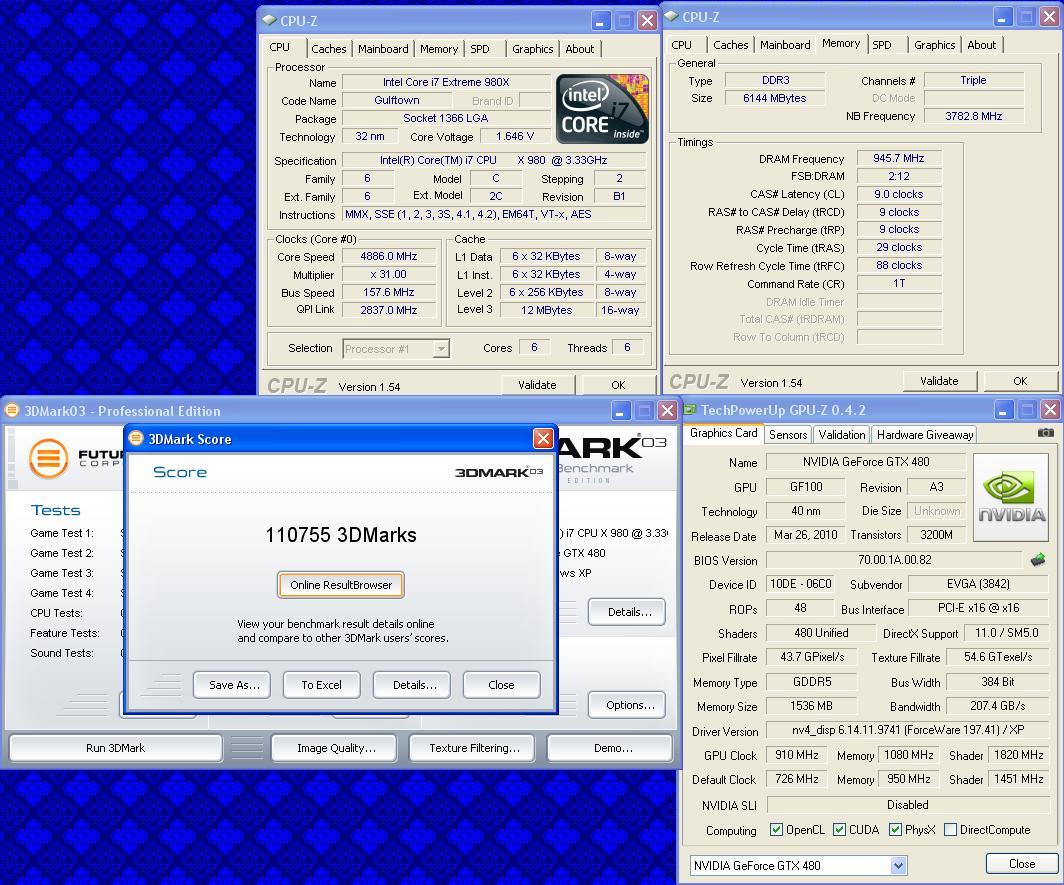
Task: Minimize the left CPU-Z window
Action: point(601,20)
